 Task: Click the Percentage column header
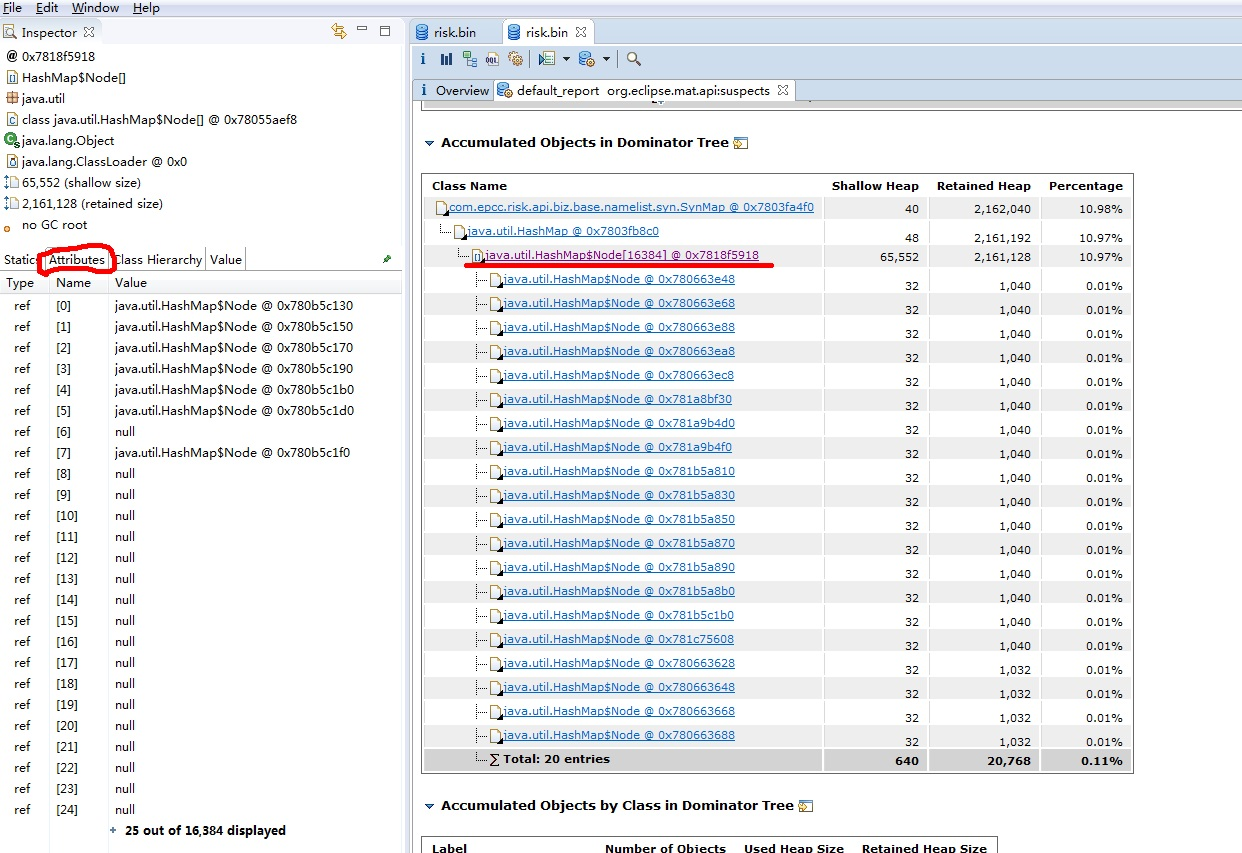coord(1086,186)
